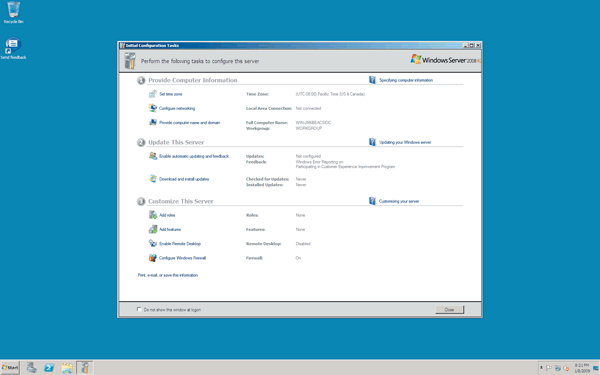The height and width of the screenshot is (375, 600).
Task: Launch Windows PowerShell from the taskbar
Action: tap(49, 368)
